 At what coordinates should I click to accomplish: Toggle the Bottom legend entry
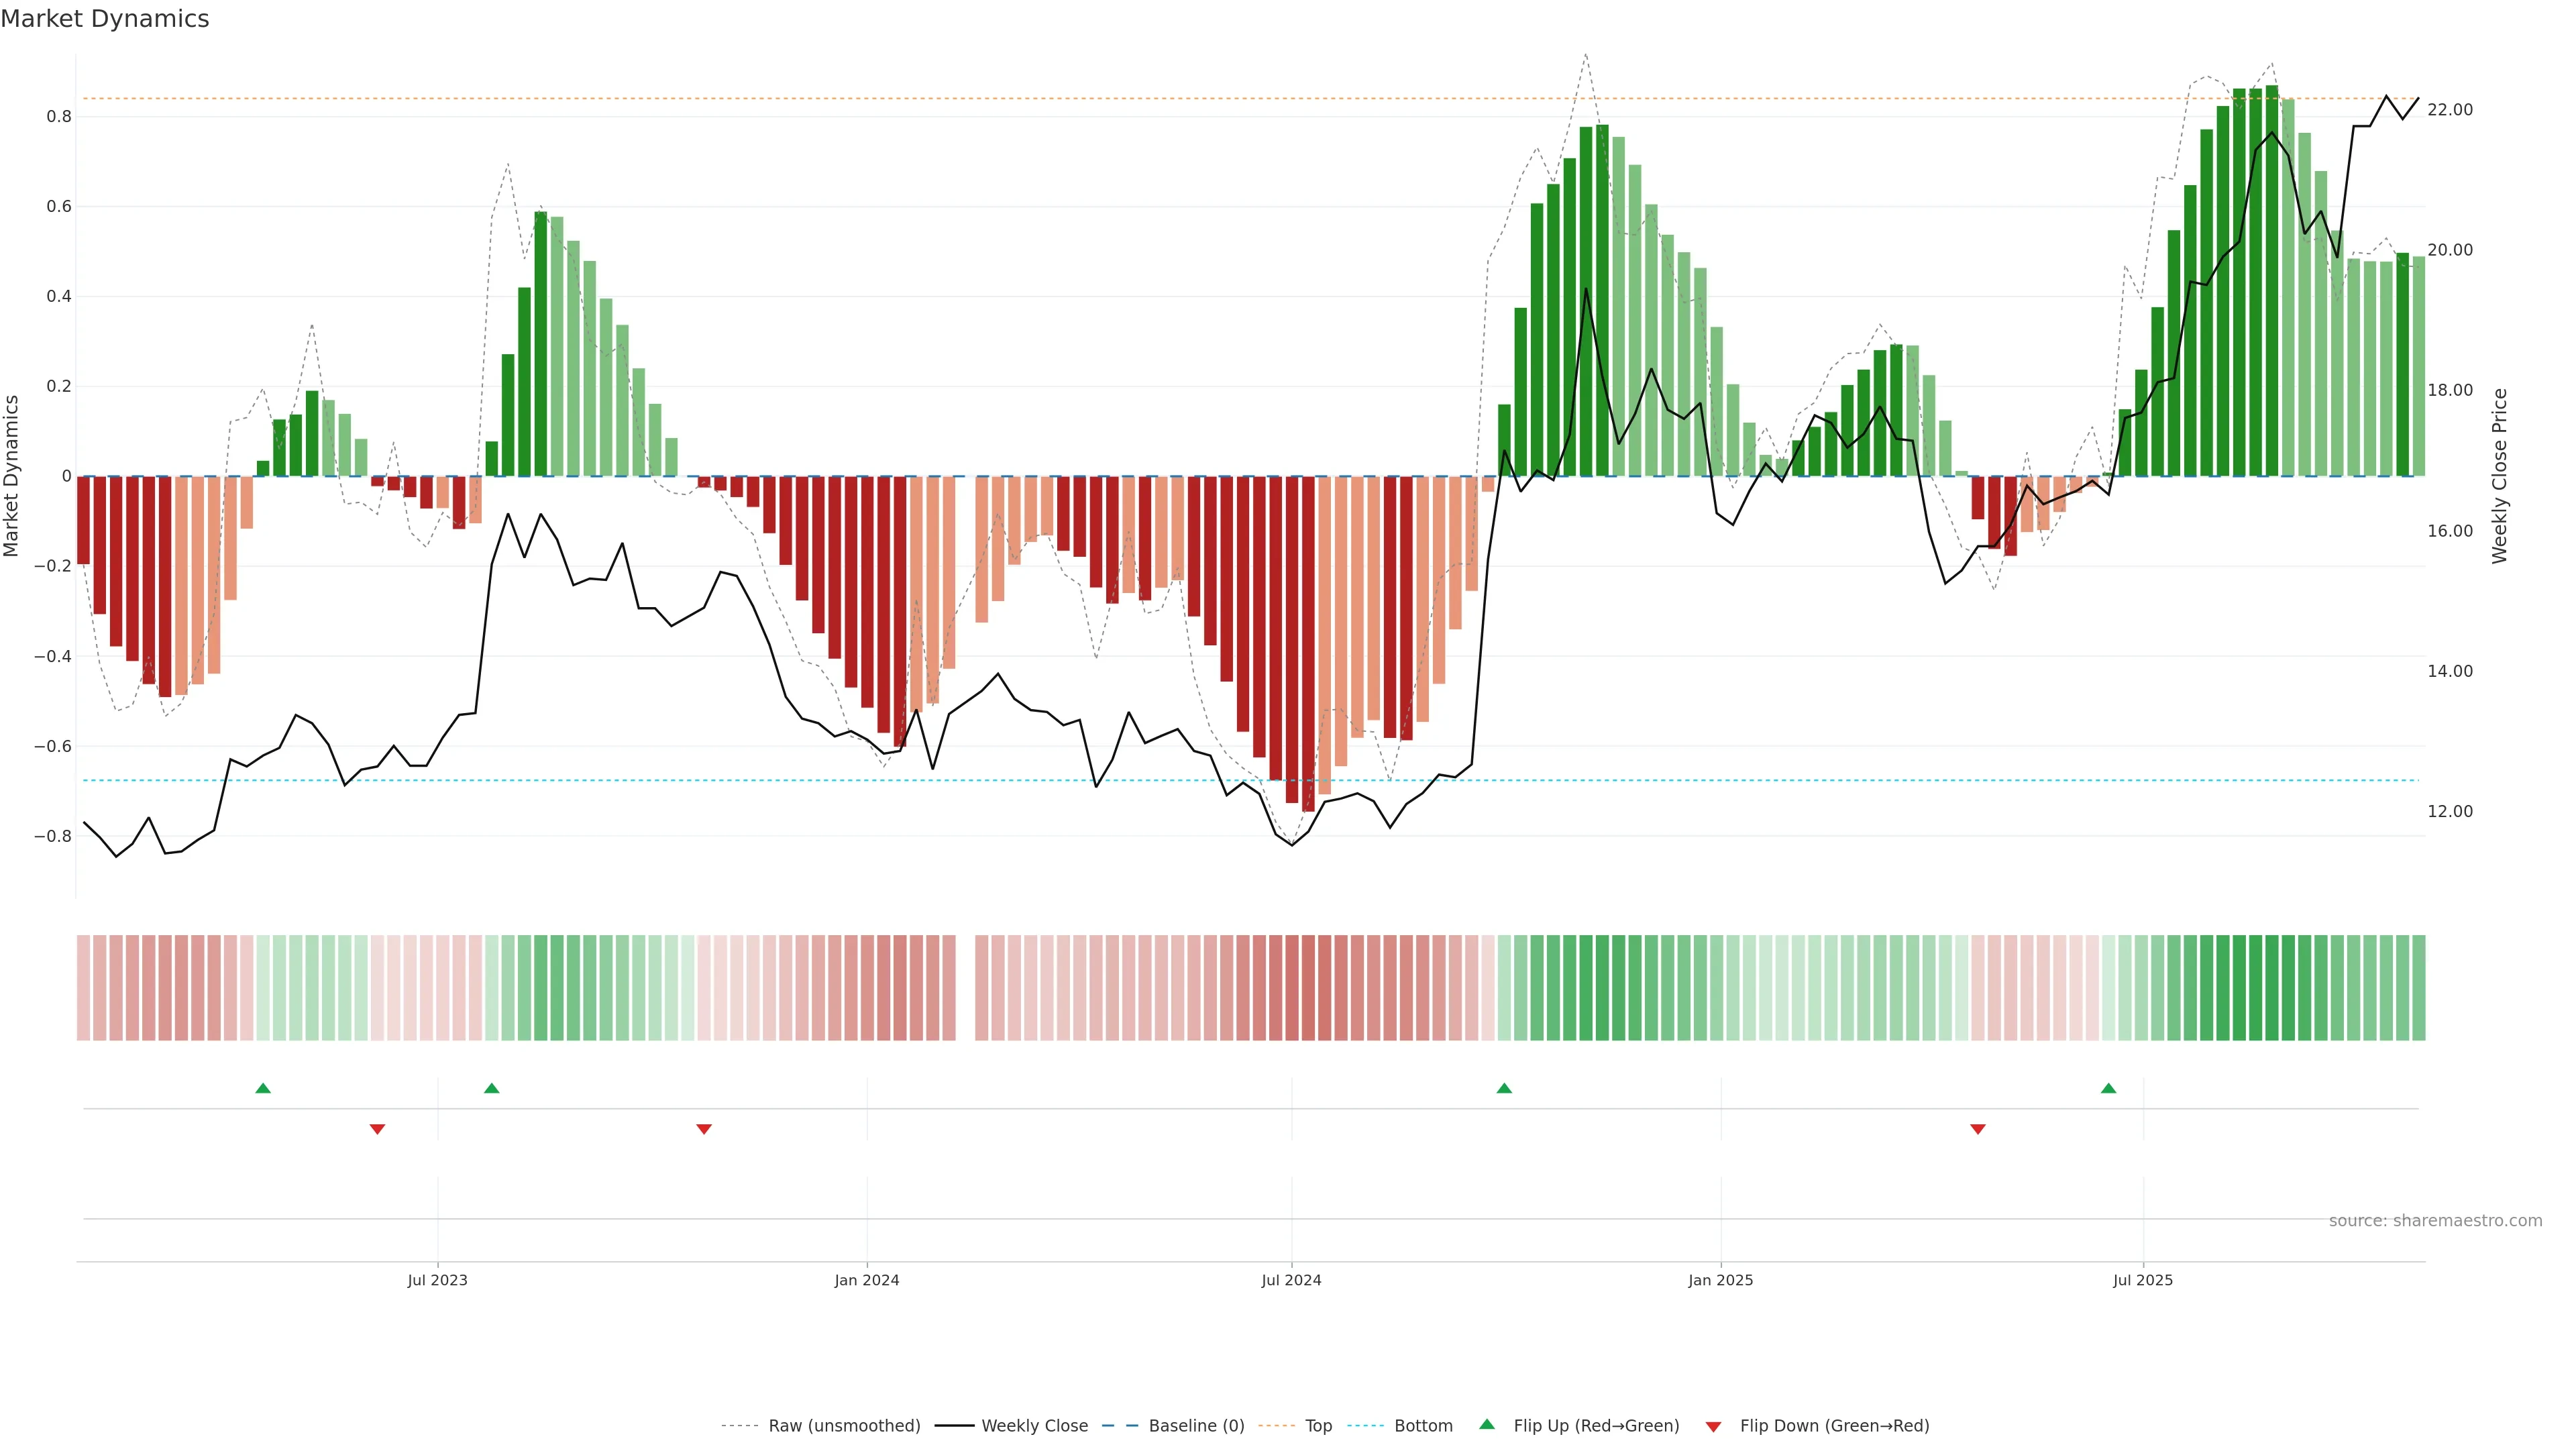click(1423, 1426)
